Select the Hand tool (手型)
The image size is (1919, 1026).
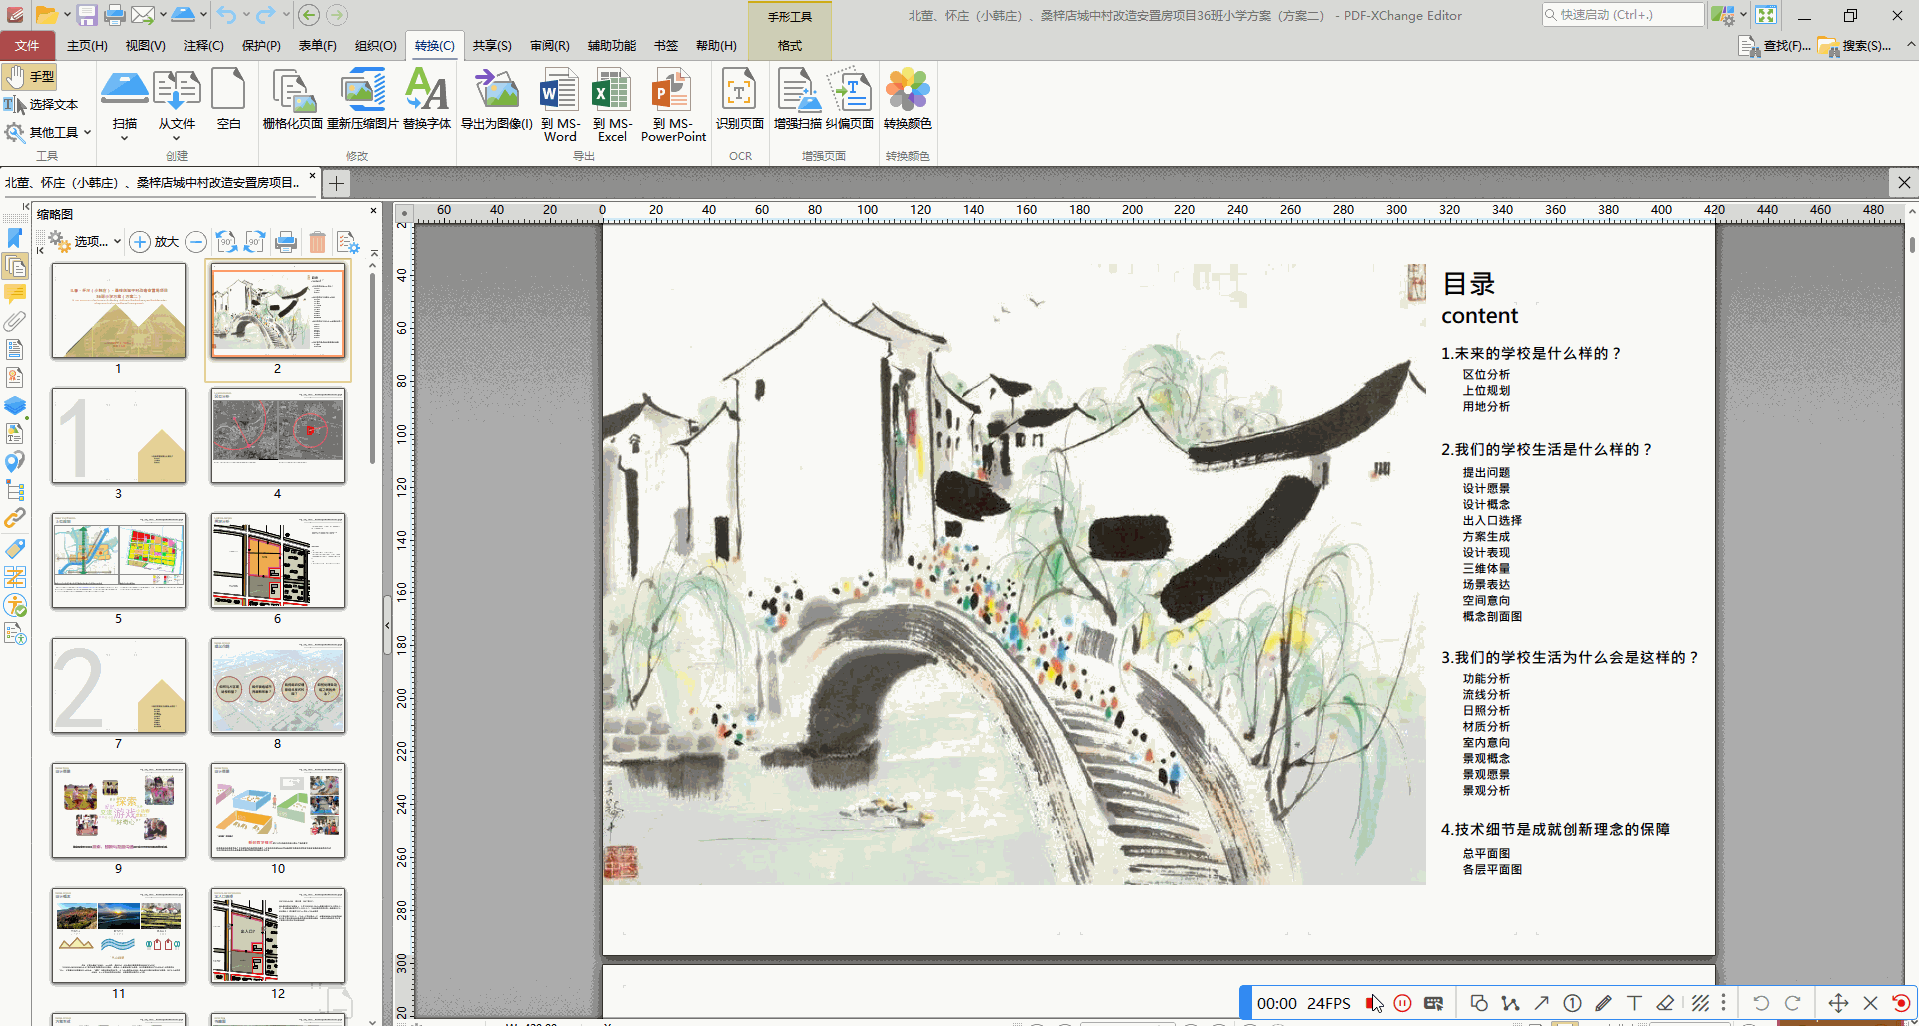(x=30, y=77)
